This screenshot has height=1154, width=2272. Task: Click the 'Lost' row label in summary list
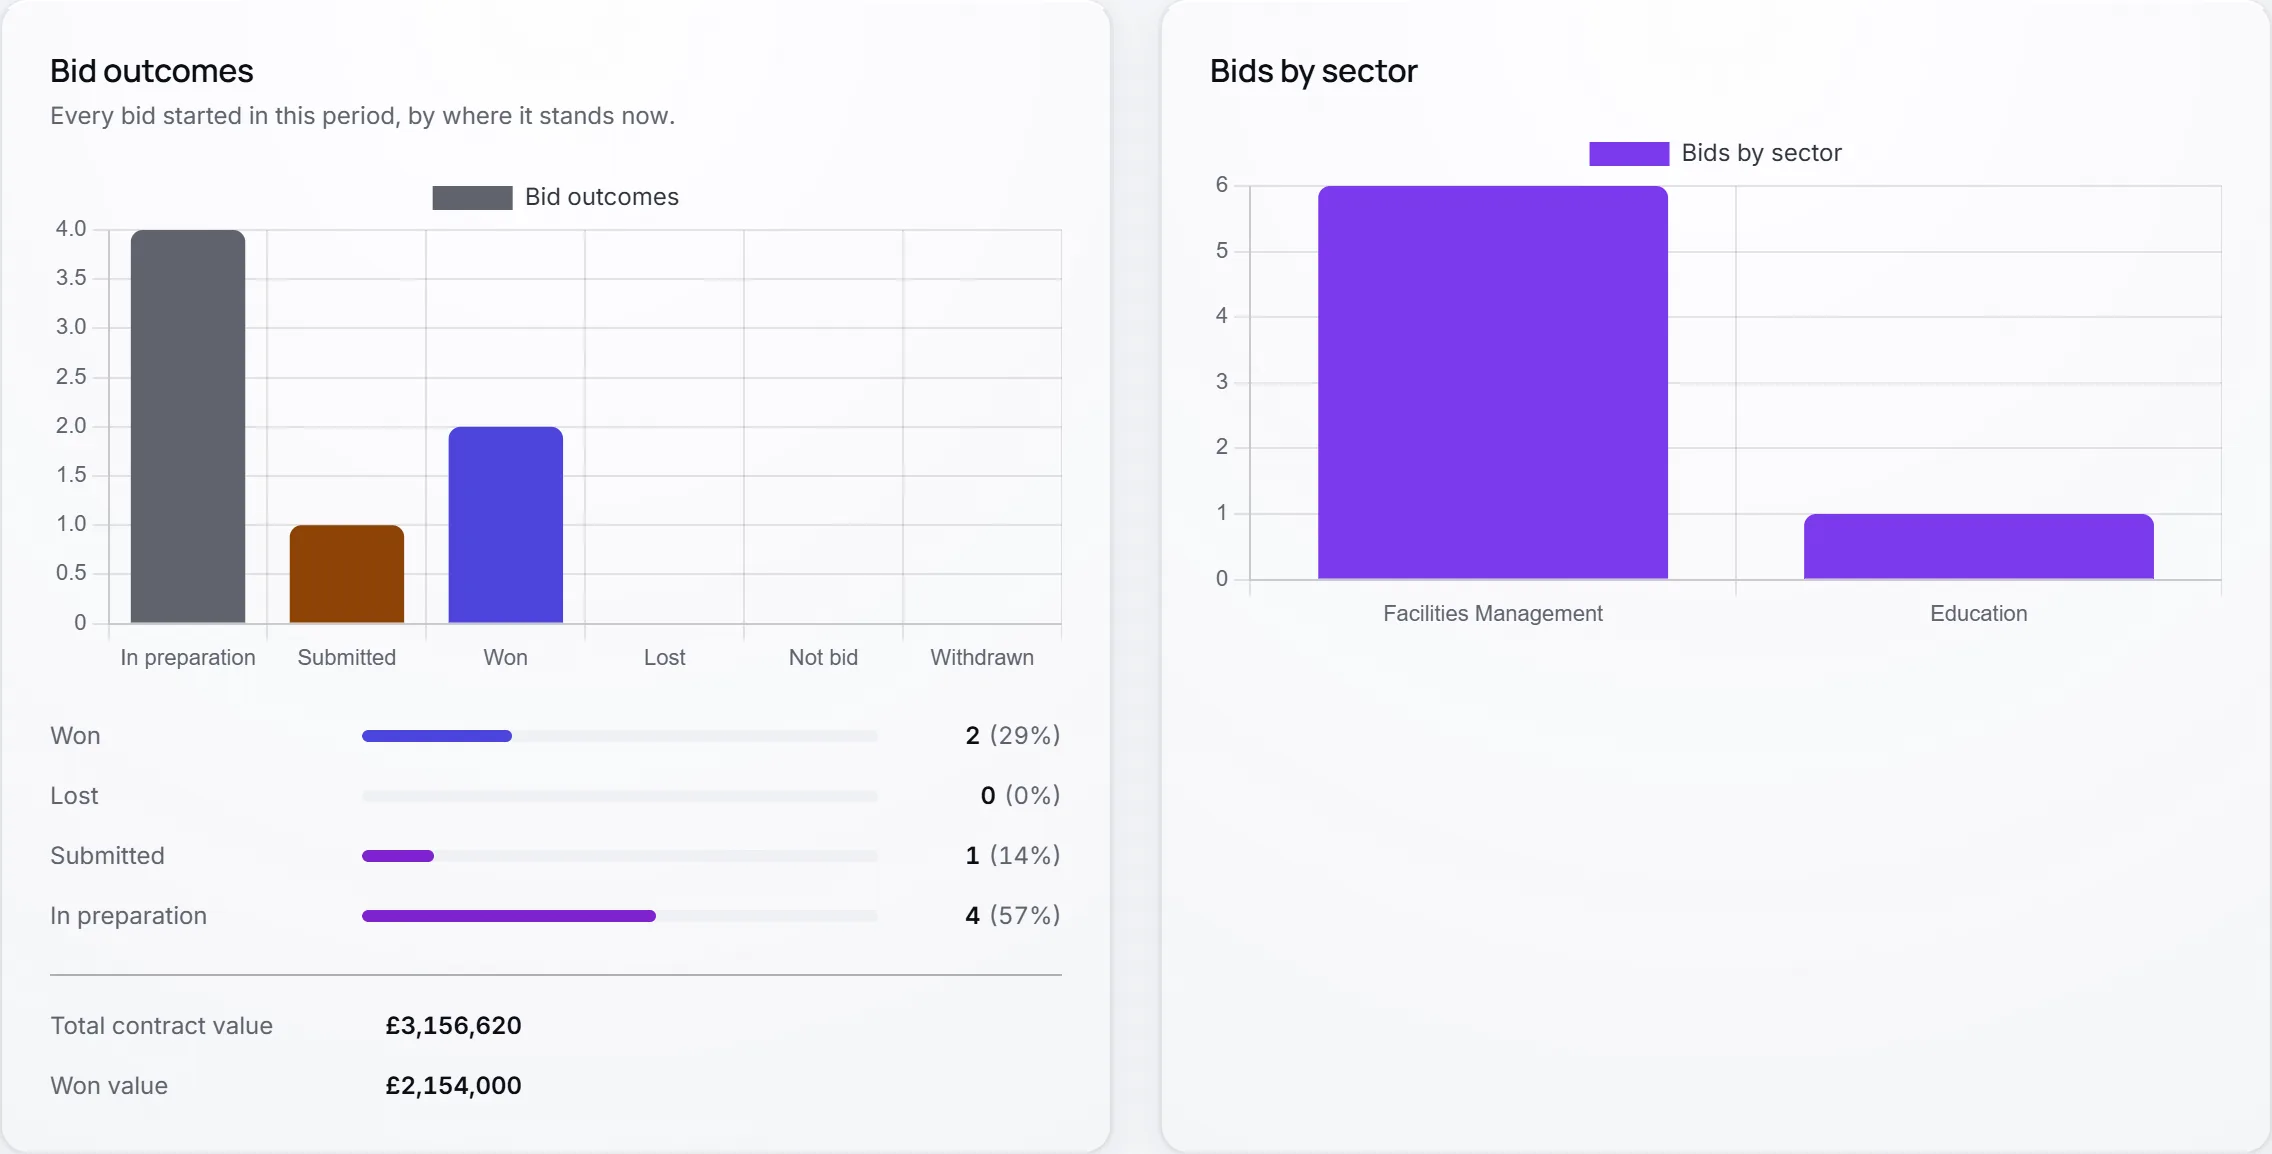pyautogui.click(x=74, y=796)
